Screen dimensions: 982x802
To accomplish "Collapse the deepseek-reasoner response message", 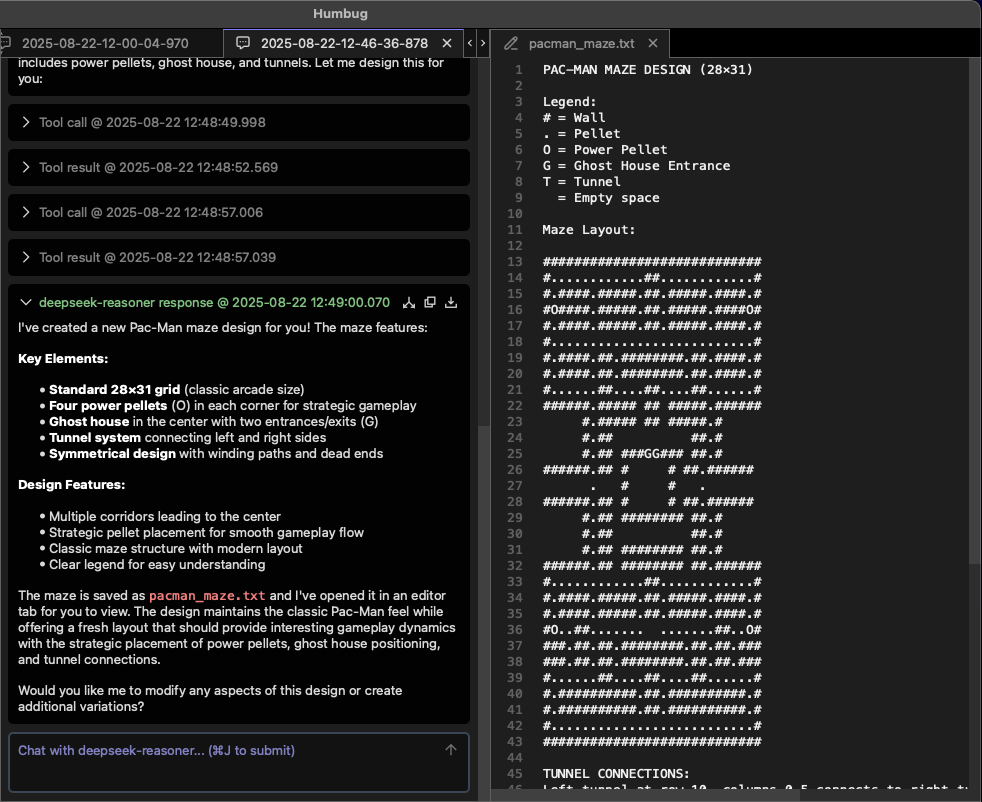I will [x=26, y=302].
